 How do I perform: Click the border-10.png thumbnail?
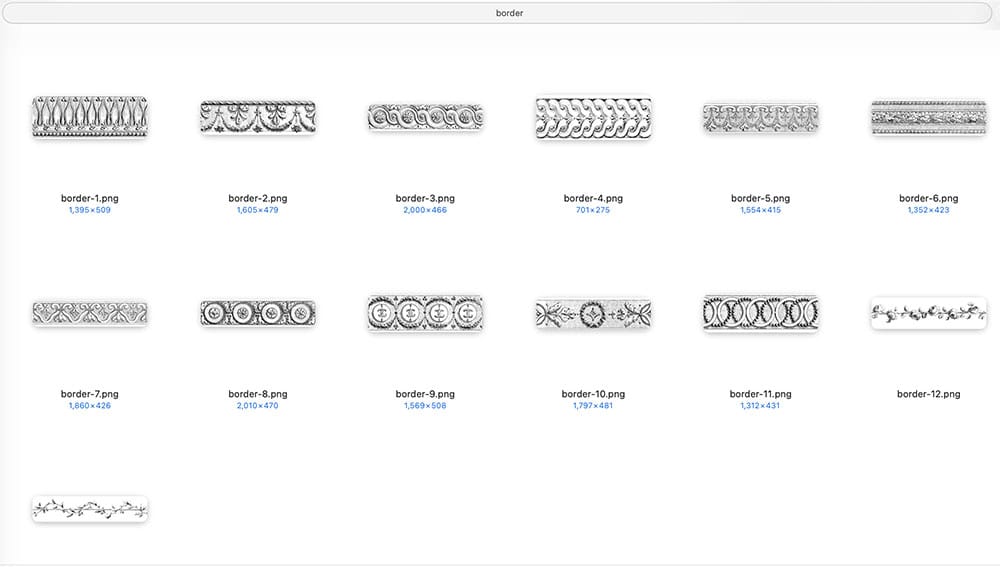pos(593,313)
